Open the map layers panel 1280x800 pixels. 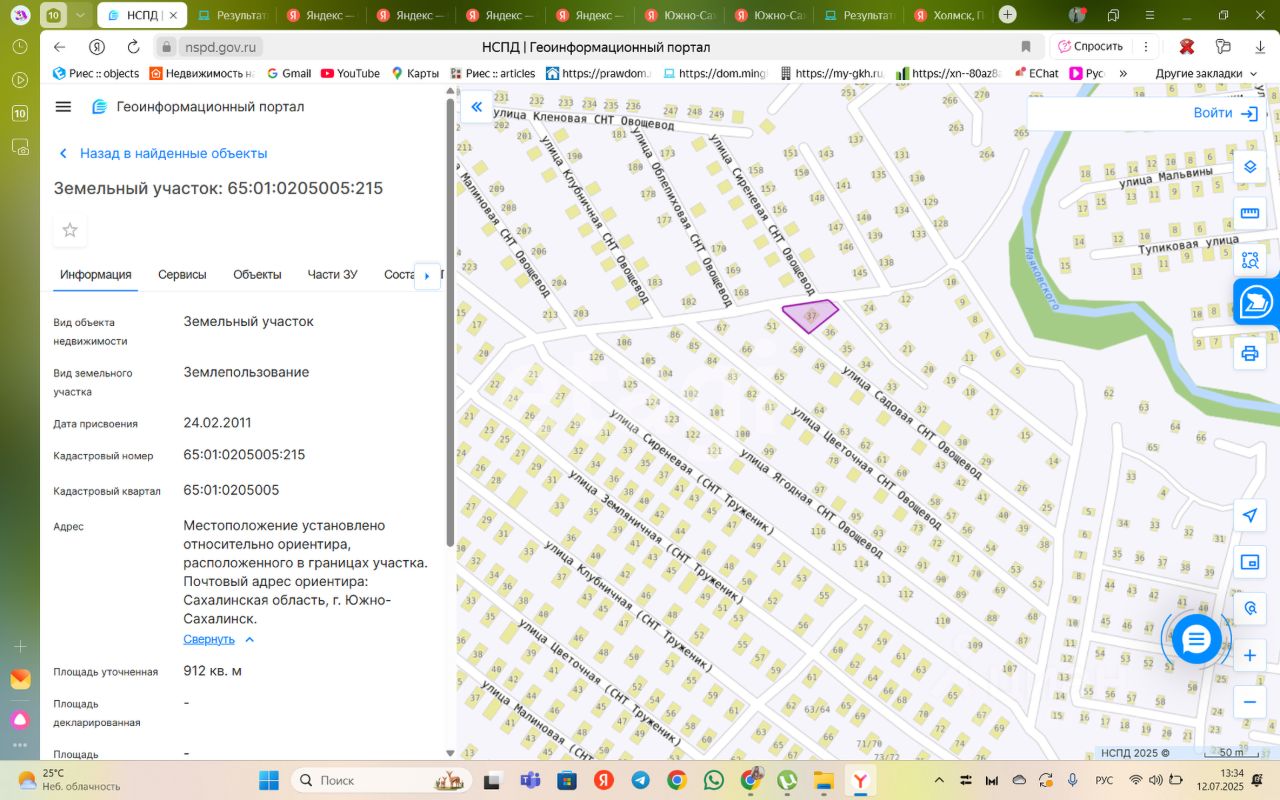point(1249,166)
